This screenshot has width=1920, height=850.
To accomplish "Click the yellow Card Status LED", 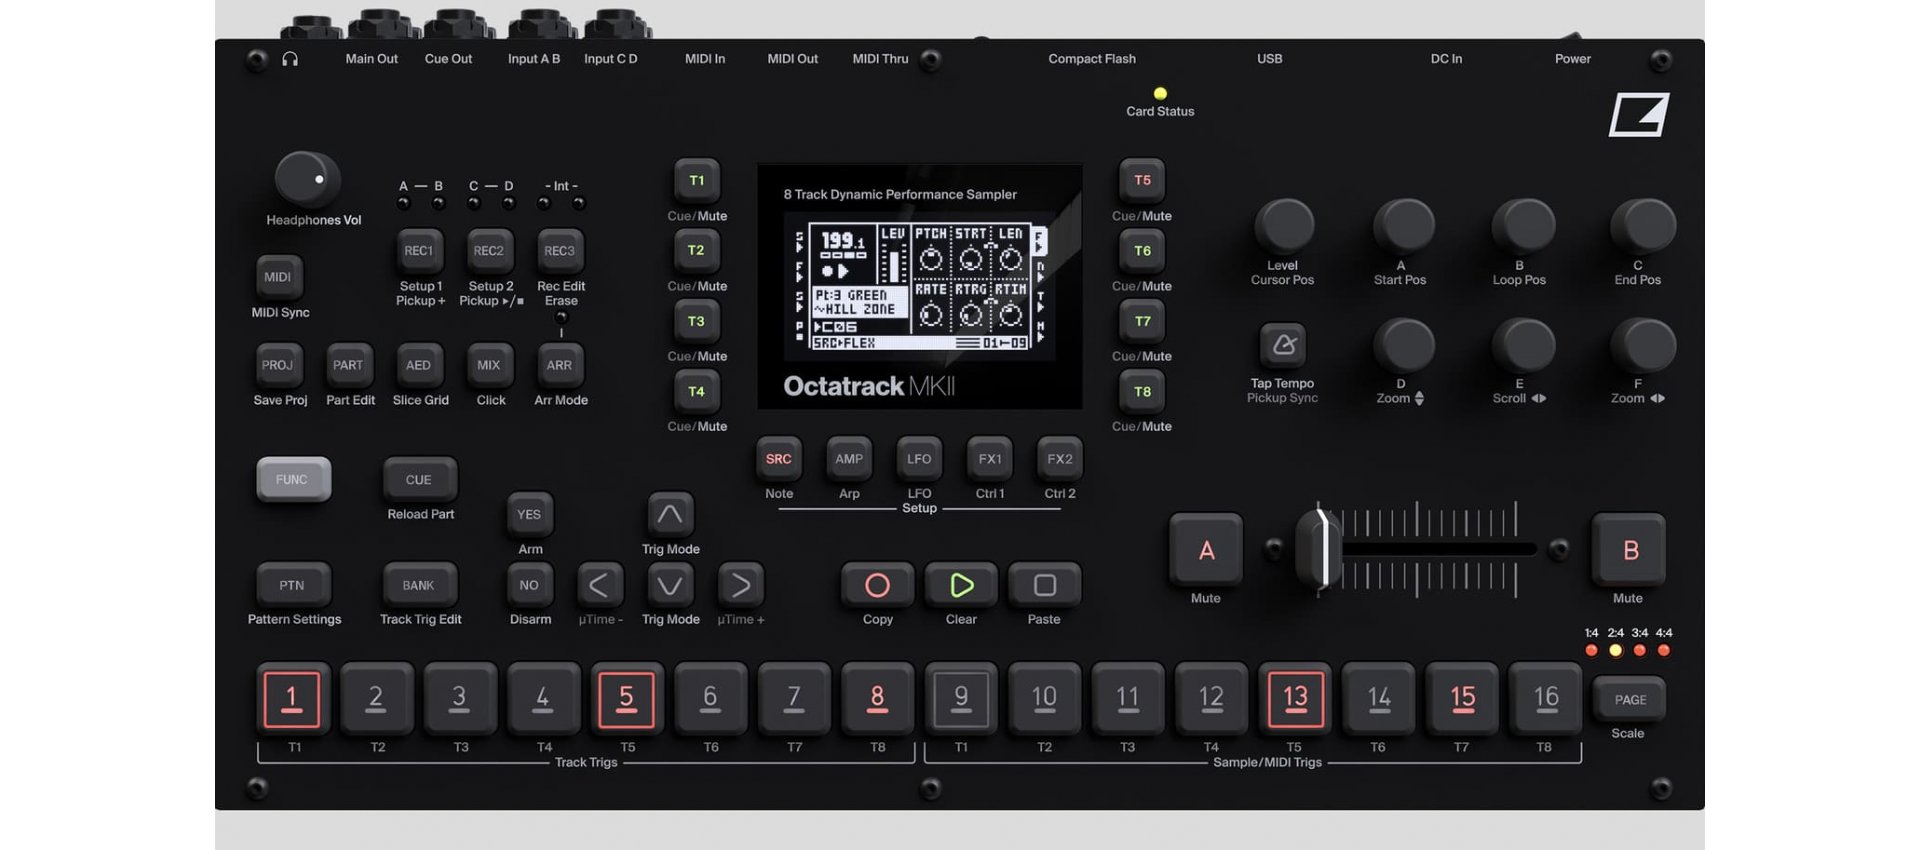I will click(1160, 94).
